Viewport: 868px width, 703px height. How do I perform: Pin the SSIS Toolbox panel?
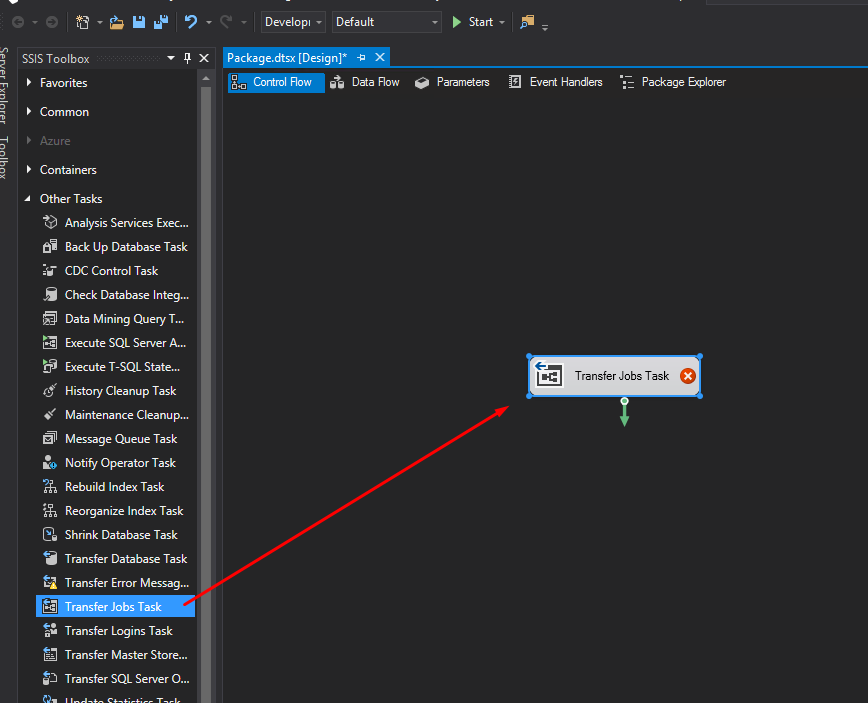tap(187, 59)
